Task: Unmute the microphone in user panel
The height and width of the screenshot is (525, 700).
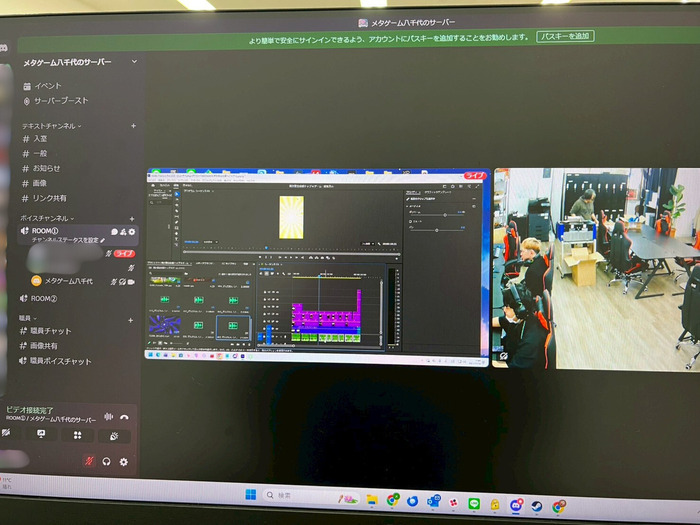Action: [88, 461]
